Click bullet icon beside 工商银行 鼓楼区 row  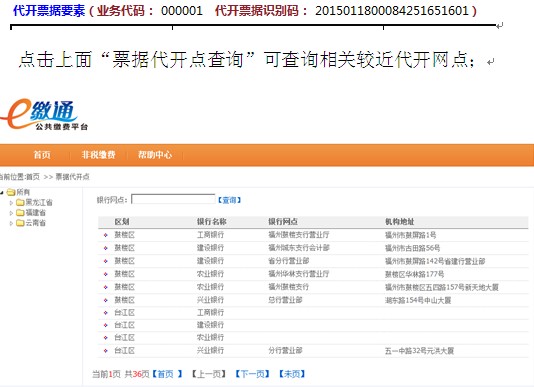tap(106, 235)
